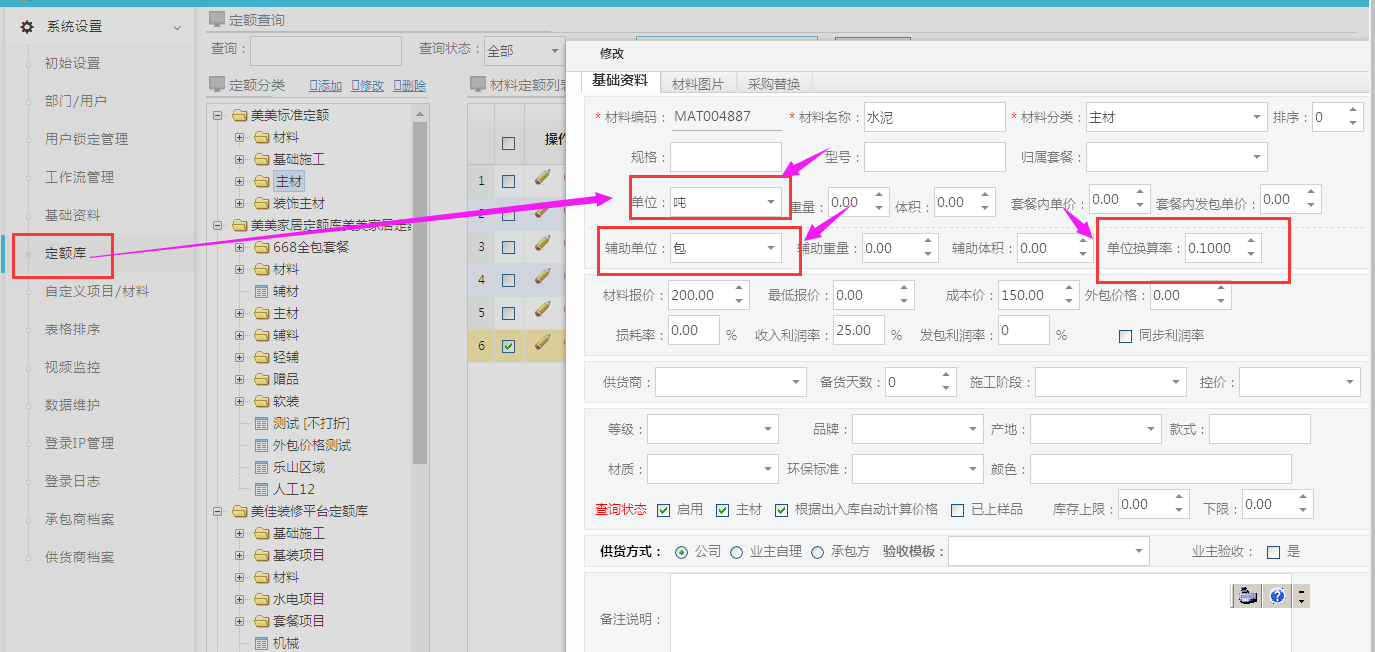Click the edit pencil icon in row 6
The width and height of the screenshot is (1375, 652).
tap(543, 344)
